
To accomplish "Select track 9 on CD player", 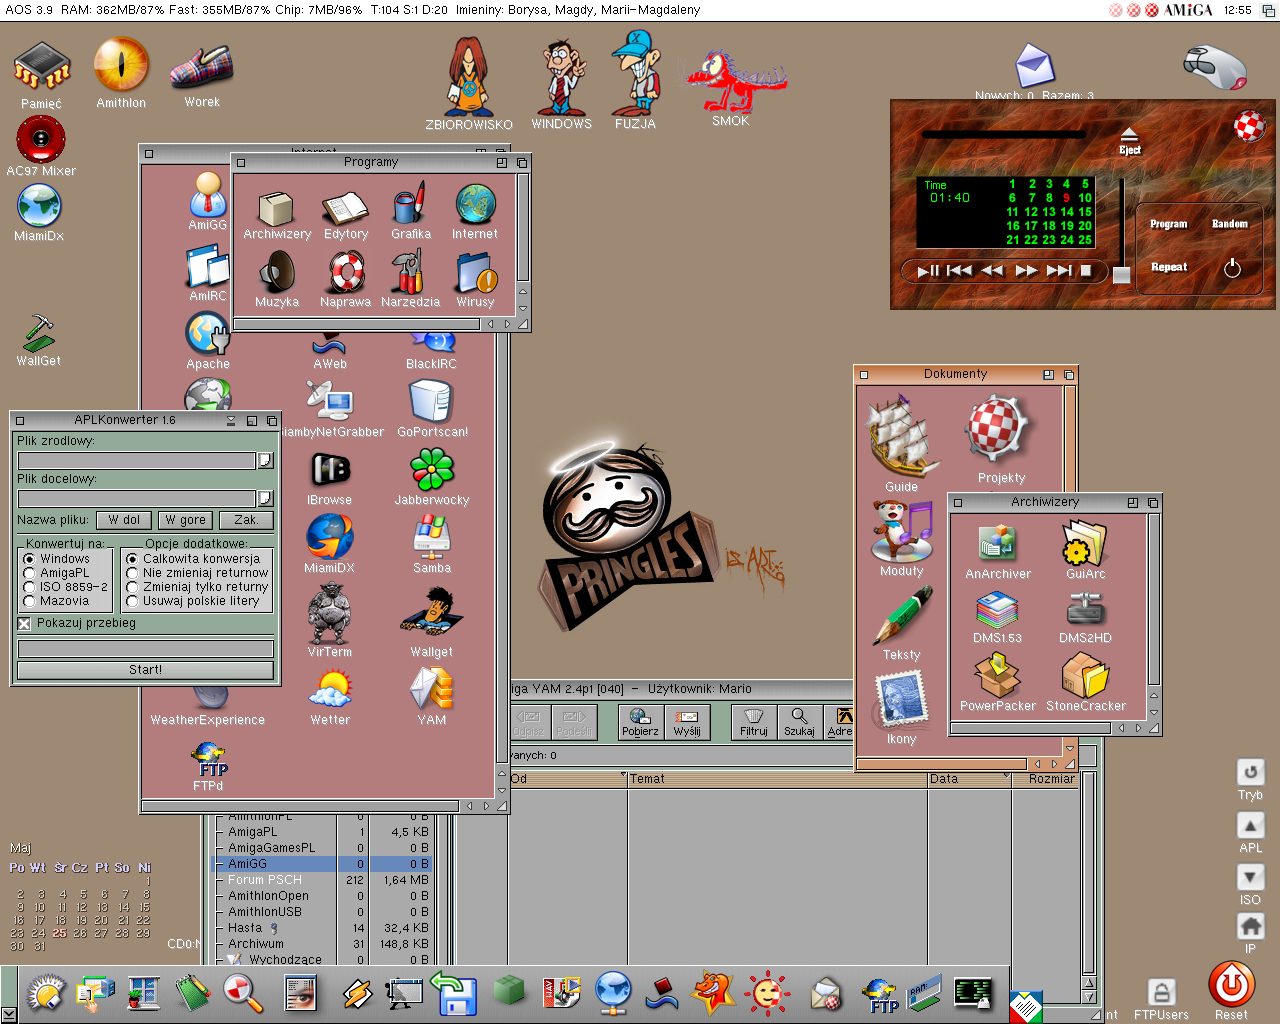I will (1066, 198).
